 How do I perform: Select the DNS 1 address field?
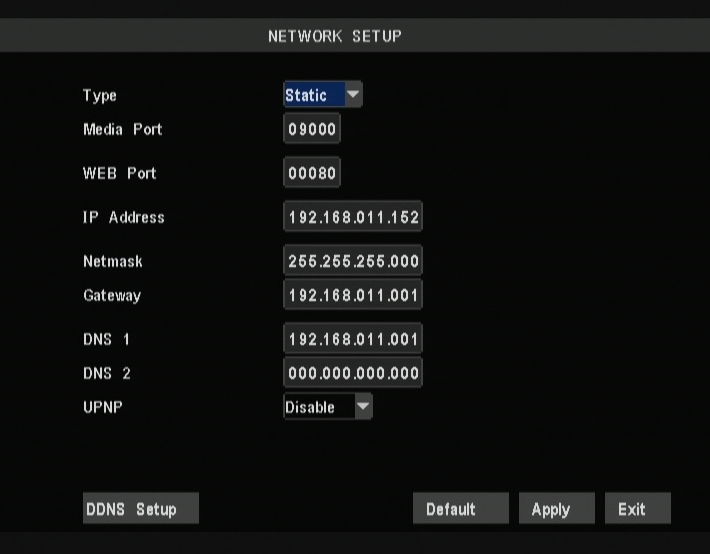pyautogui.click(x=352, y=340)
